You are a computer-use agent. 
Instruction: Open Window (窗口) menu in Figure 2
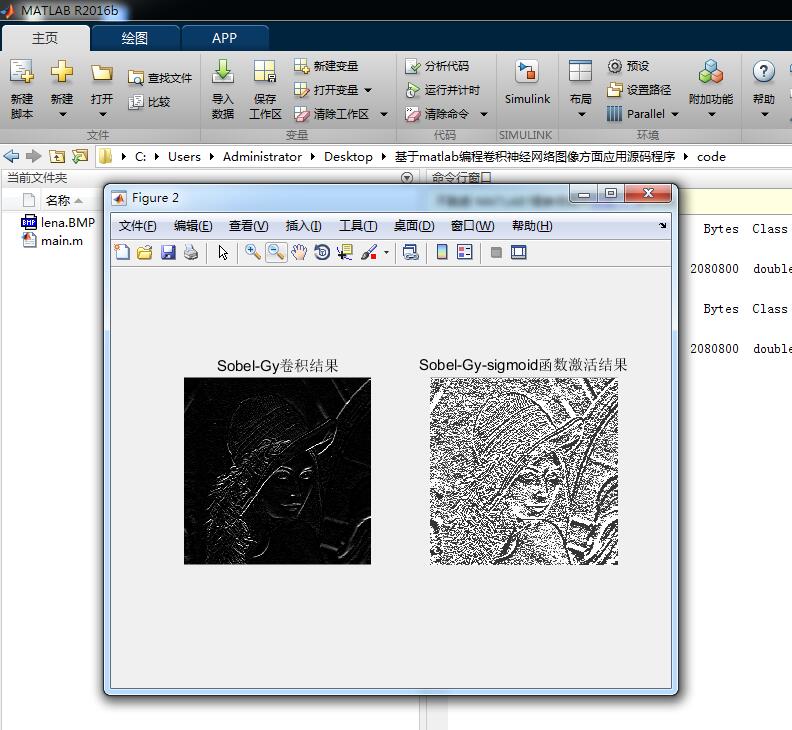click(473, 226)
